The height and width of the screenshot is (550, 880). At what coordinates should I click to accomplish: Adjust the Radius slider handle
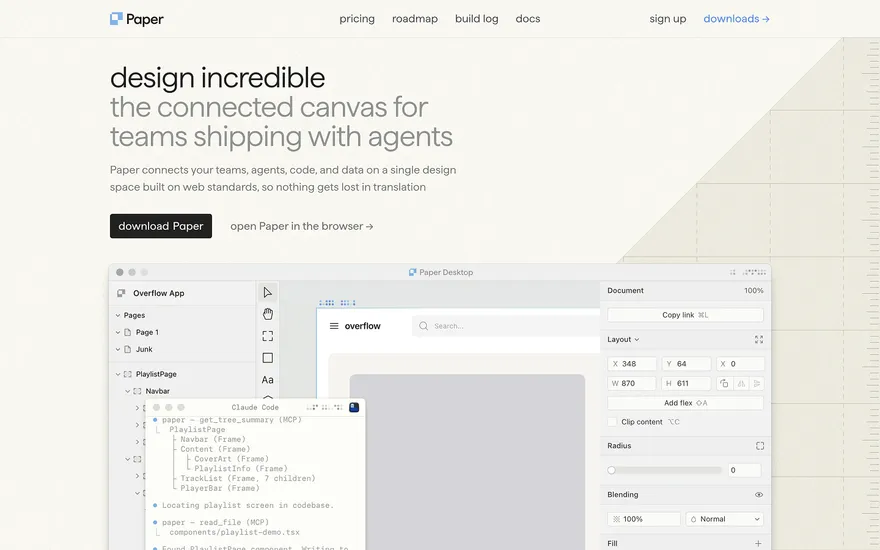612,470
